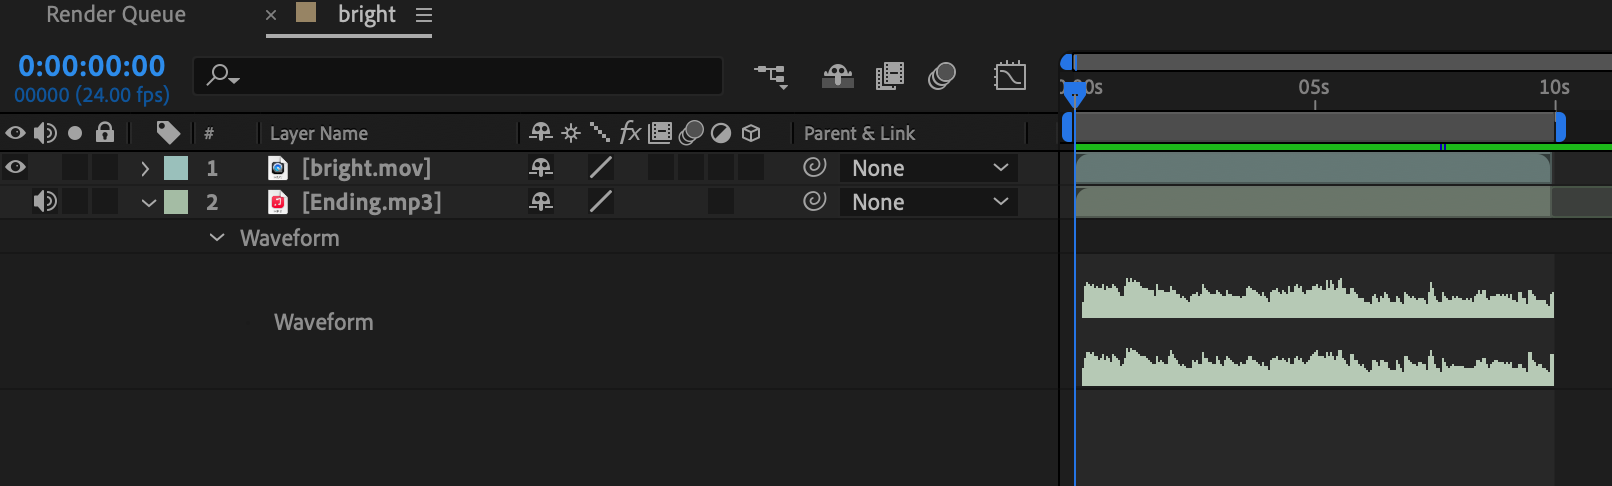
Task: Open the Graph Editor icon
Action: pos(1010,76)
